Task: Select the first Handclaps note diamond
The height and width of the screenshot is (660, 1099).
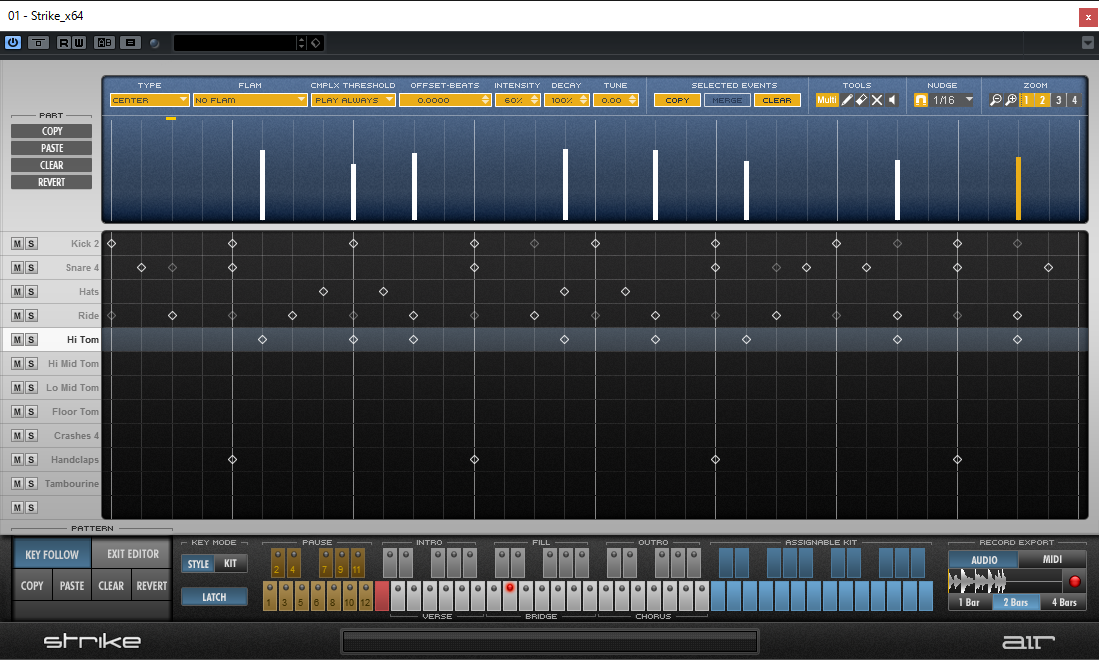Action: click(x=232, y=460)
